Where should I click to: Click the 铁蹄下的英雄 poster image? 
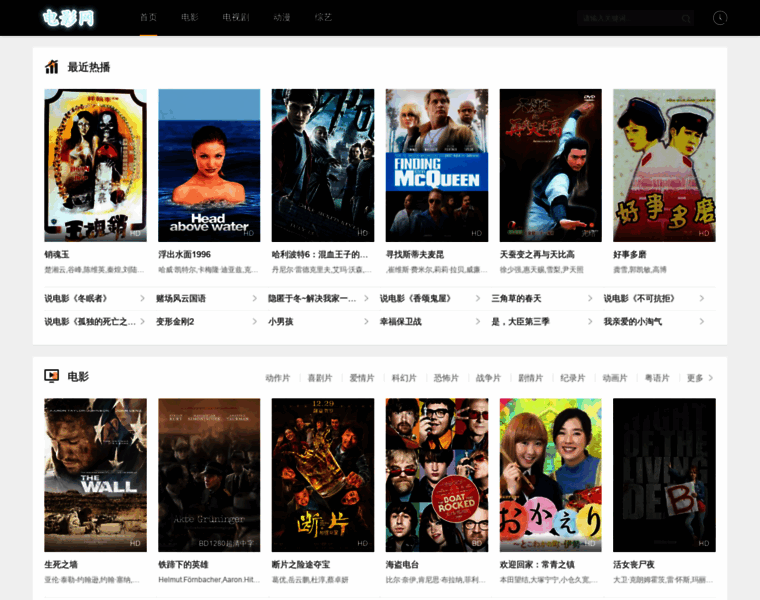click(209, 475)
